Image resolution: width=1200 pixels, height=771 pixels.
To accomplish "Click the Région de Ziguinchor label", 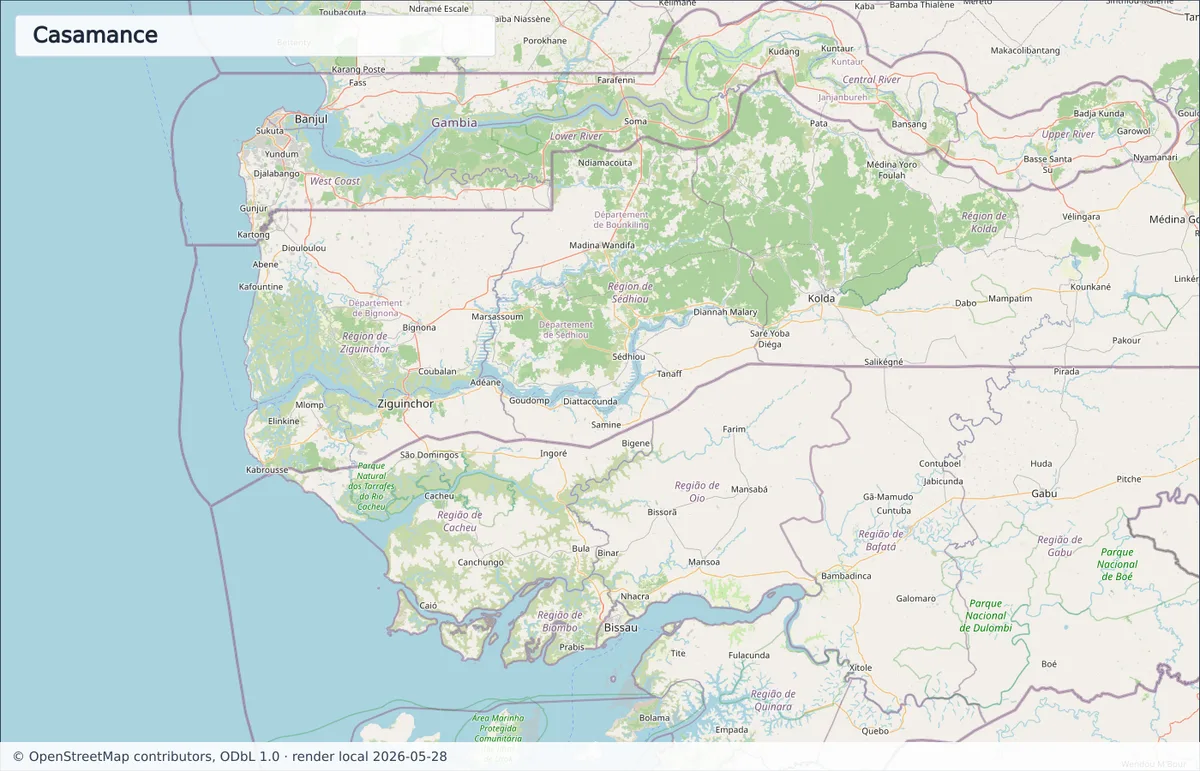I will pyautogui.click(x=365, y=343).
